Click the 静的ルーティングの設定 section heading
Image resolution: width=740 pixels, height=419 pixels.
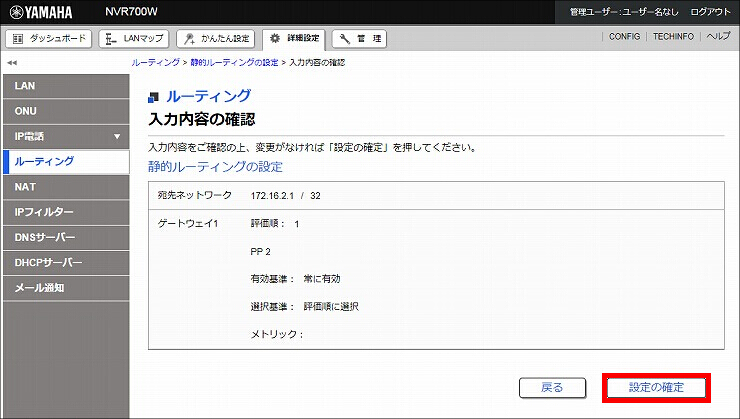click(215, 167)
